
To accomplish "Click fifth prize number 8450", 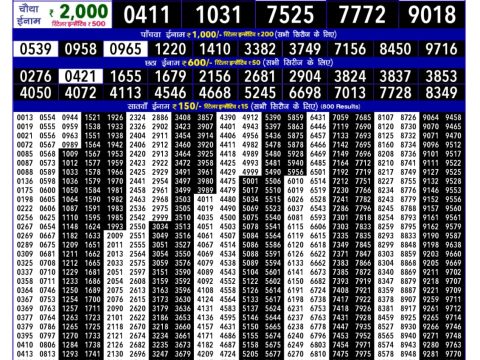I will (395, 49).
